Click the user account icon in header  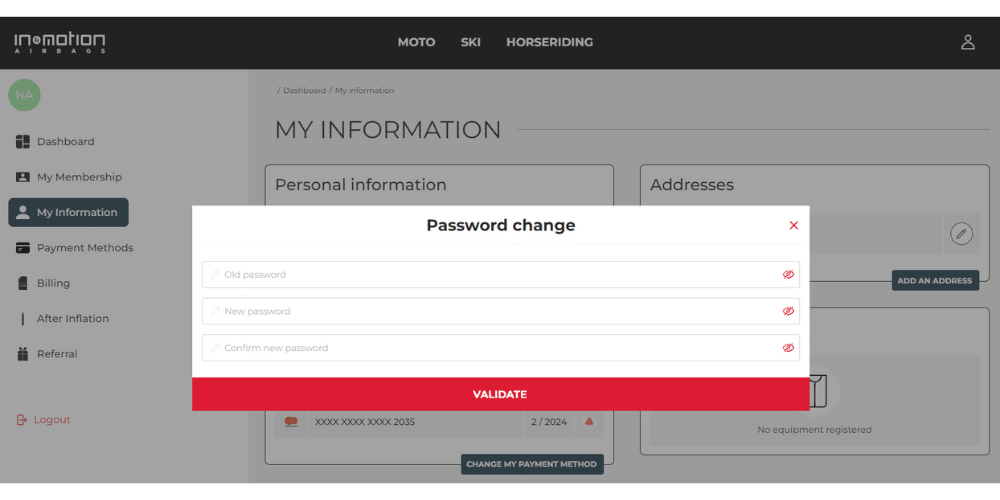967,42
